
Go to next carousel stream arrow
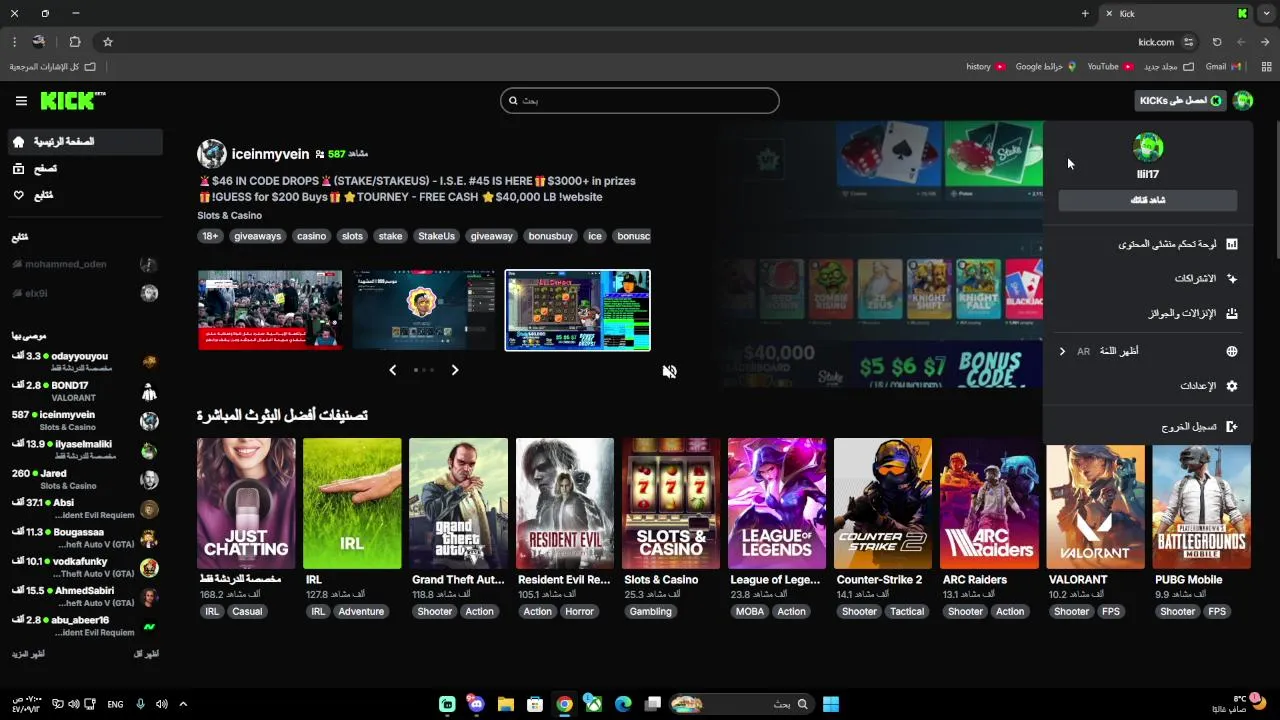(455, 370)
